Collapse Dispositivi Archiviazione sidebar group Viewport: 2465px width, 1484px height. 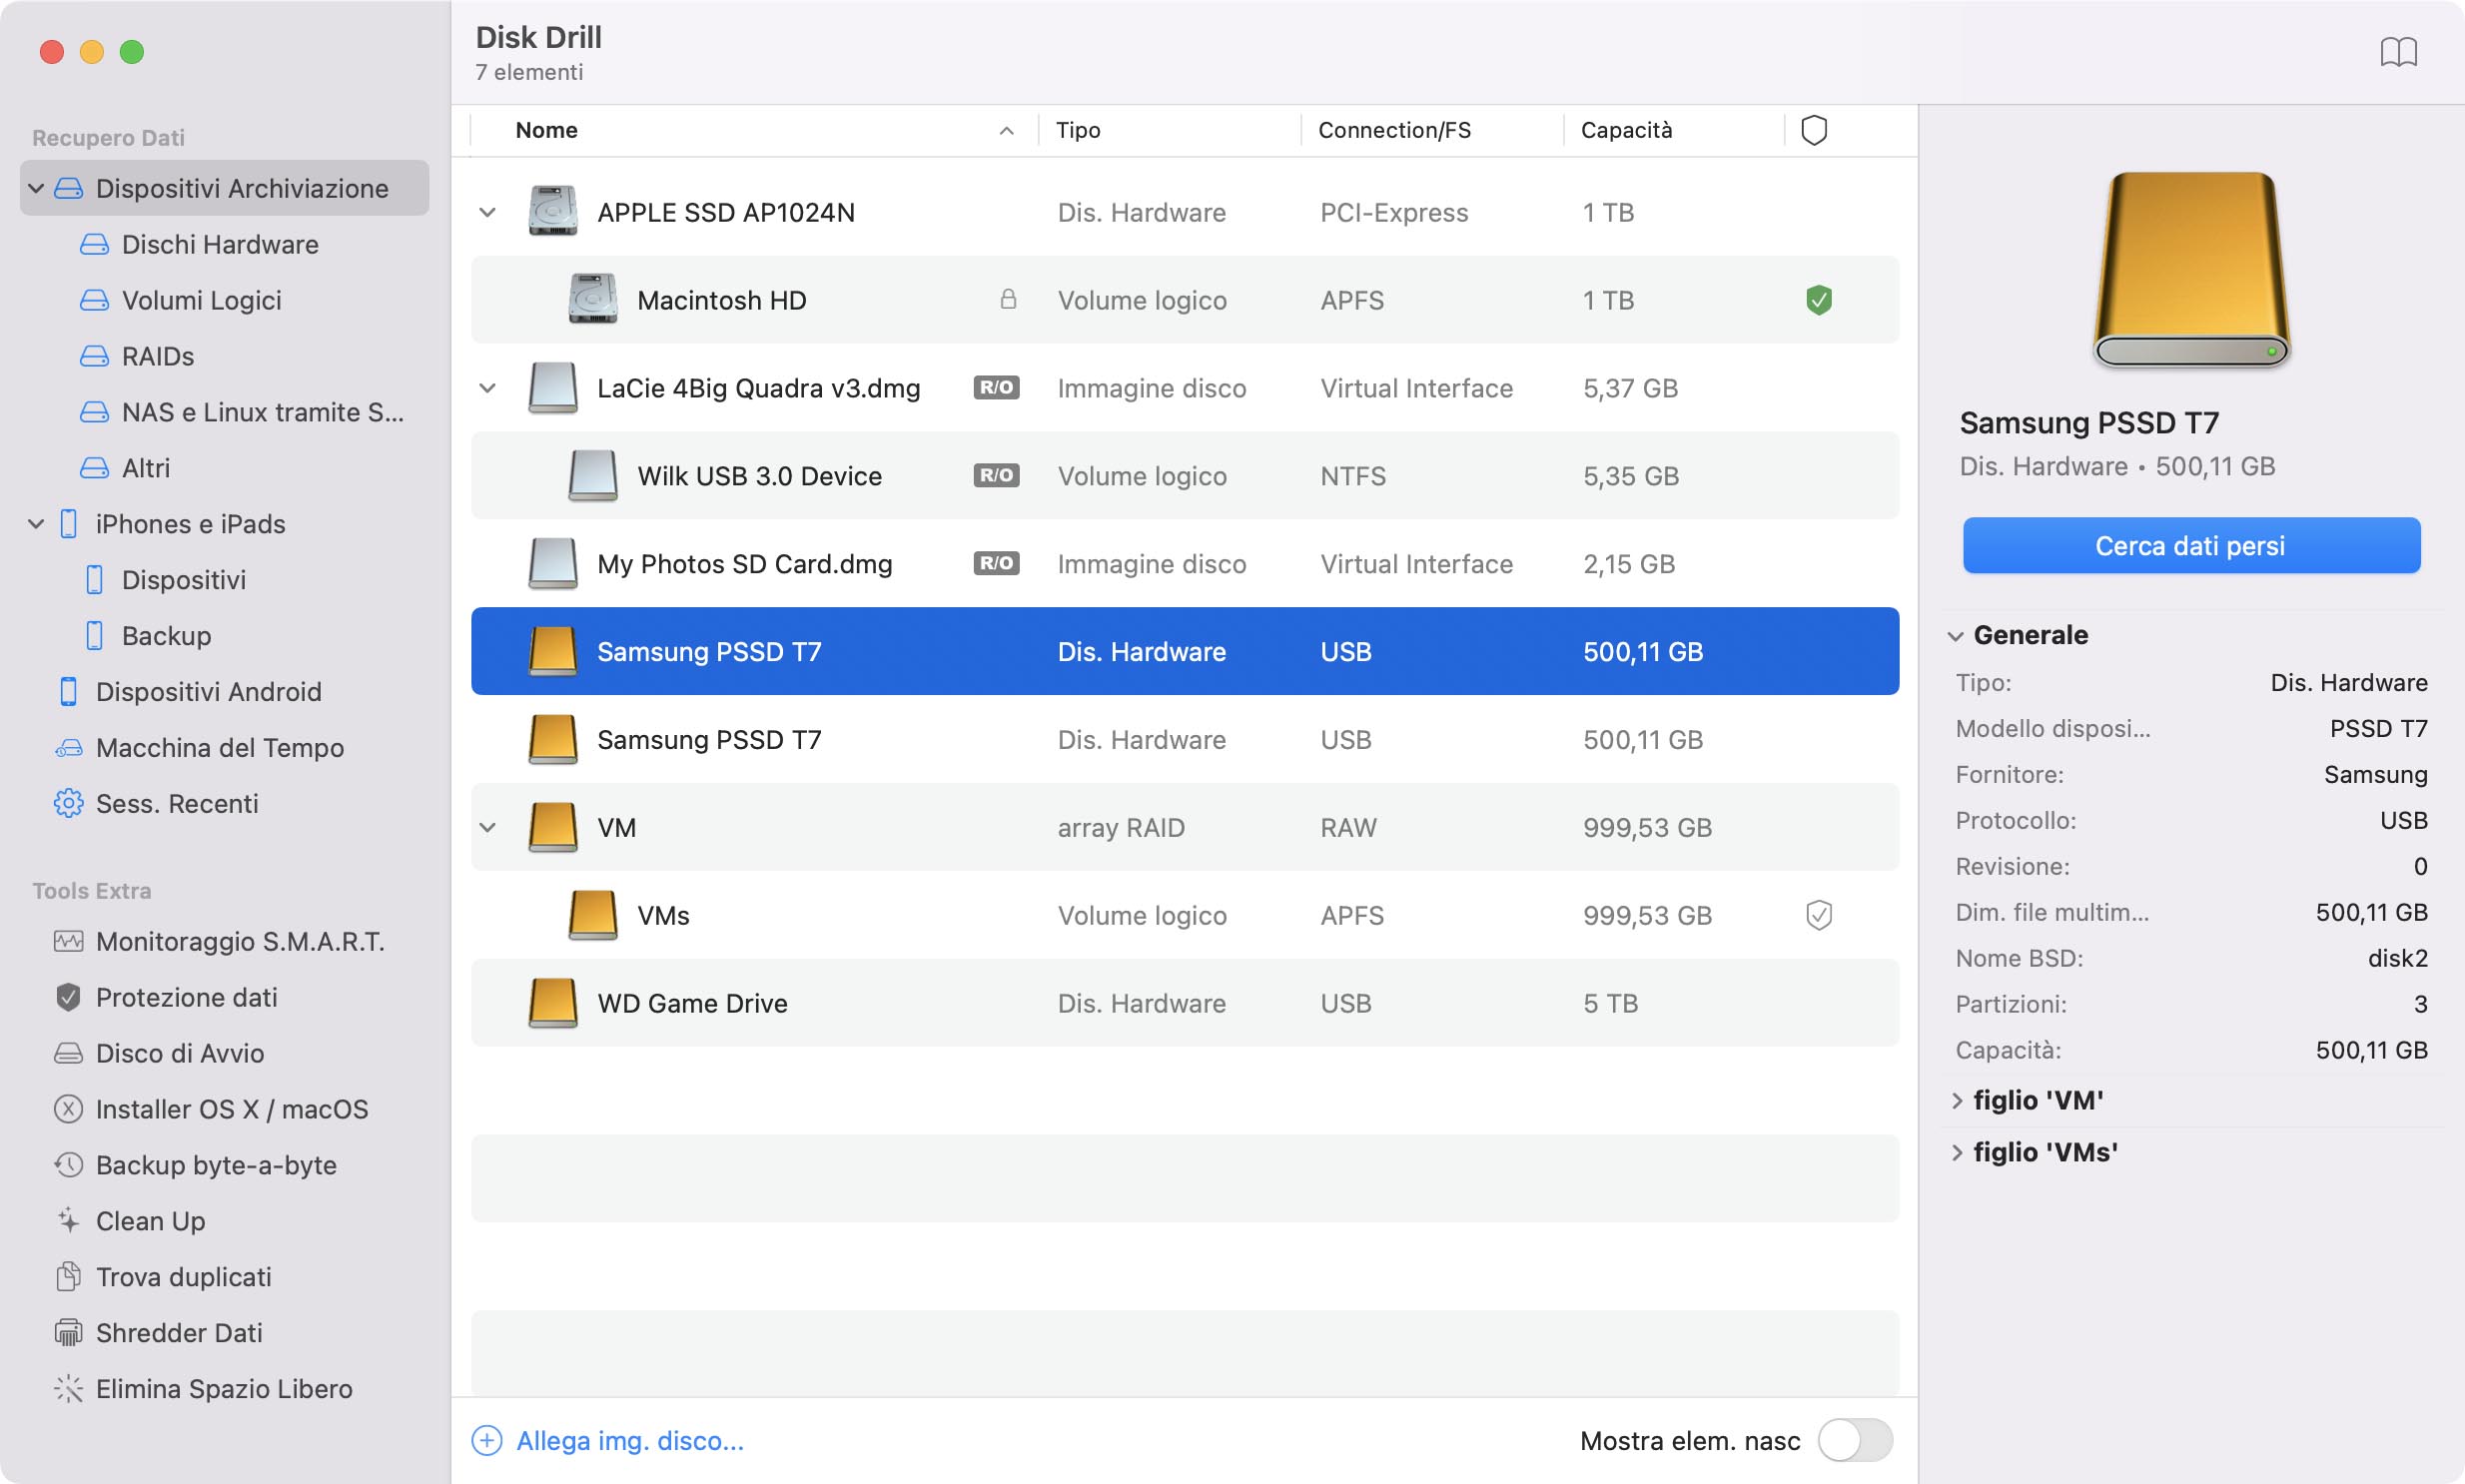(x=36, y=188)
